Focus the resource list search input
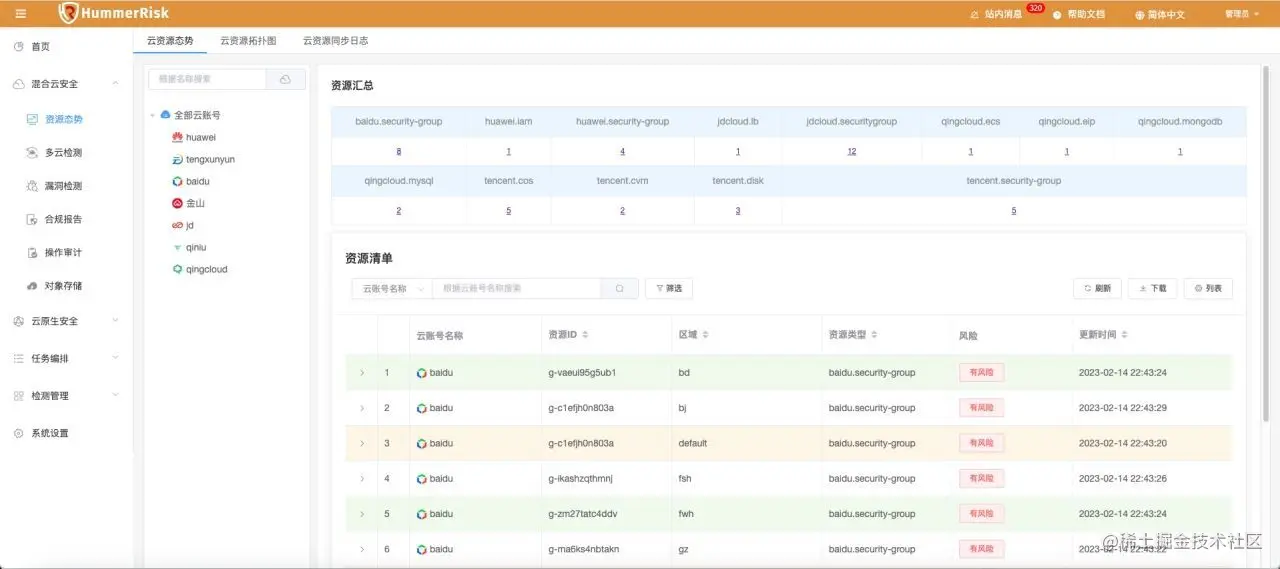 coord(516,288)
